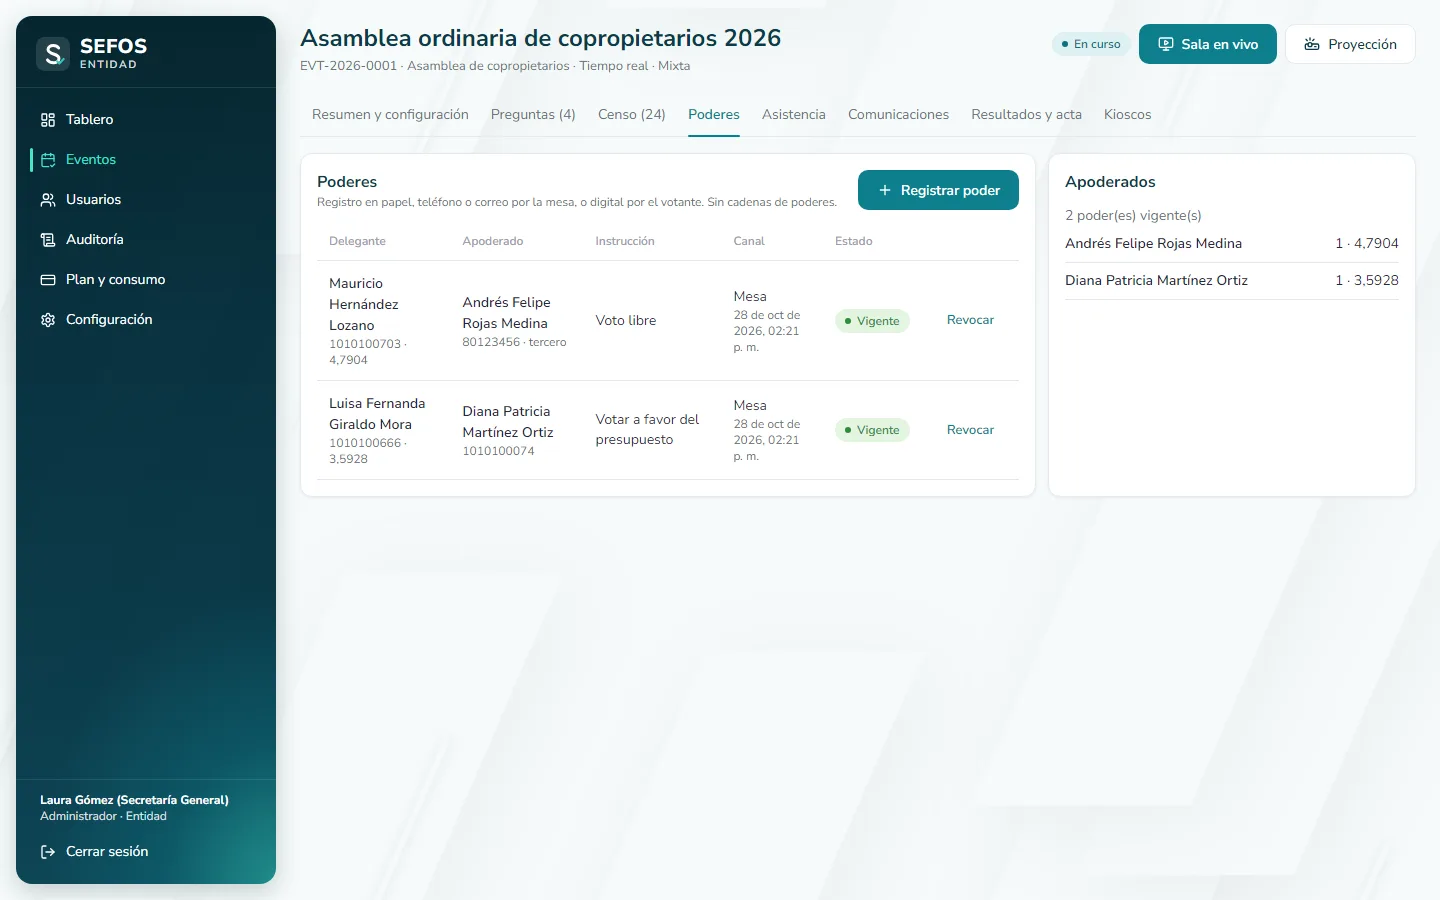This screenshot has width=1440, height=900.
Task: Click the value 1 · 4,7904
Action: coord(1367,244)
